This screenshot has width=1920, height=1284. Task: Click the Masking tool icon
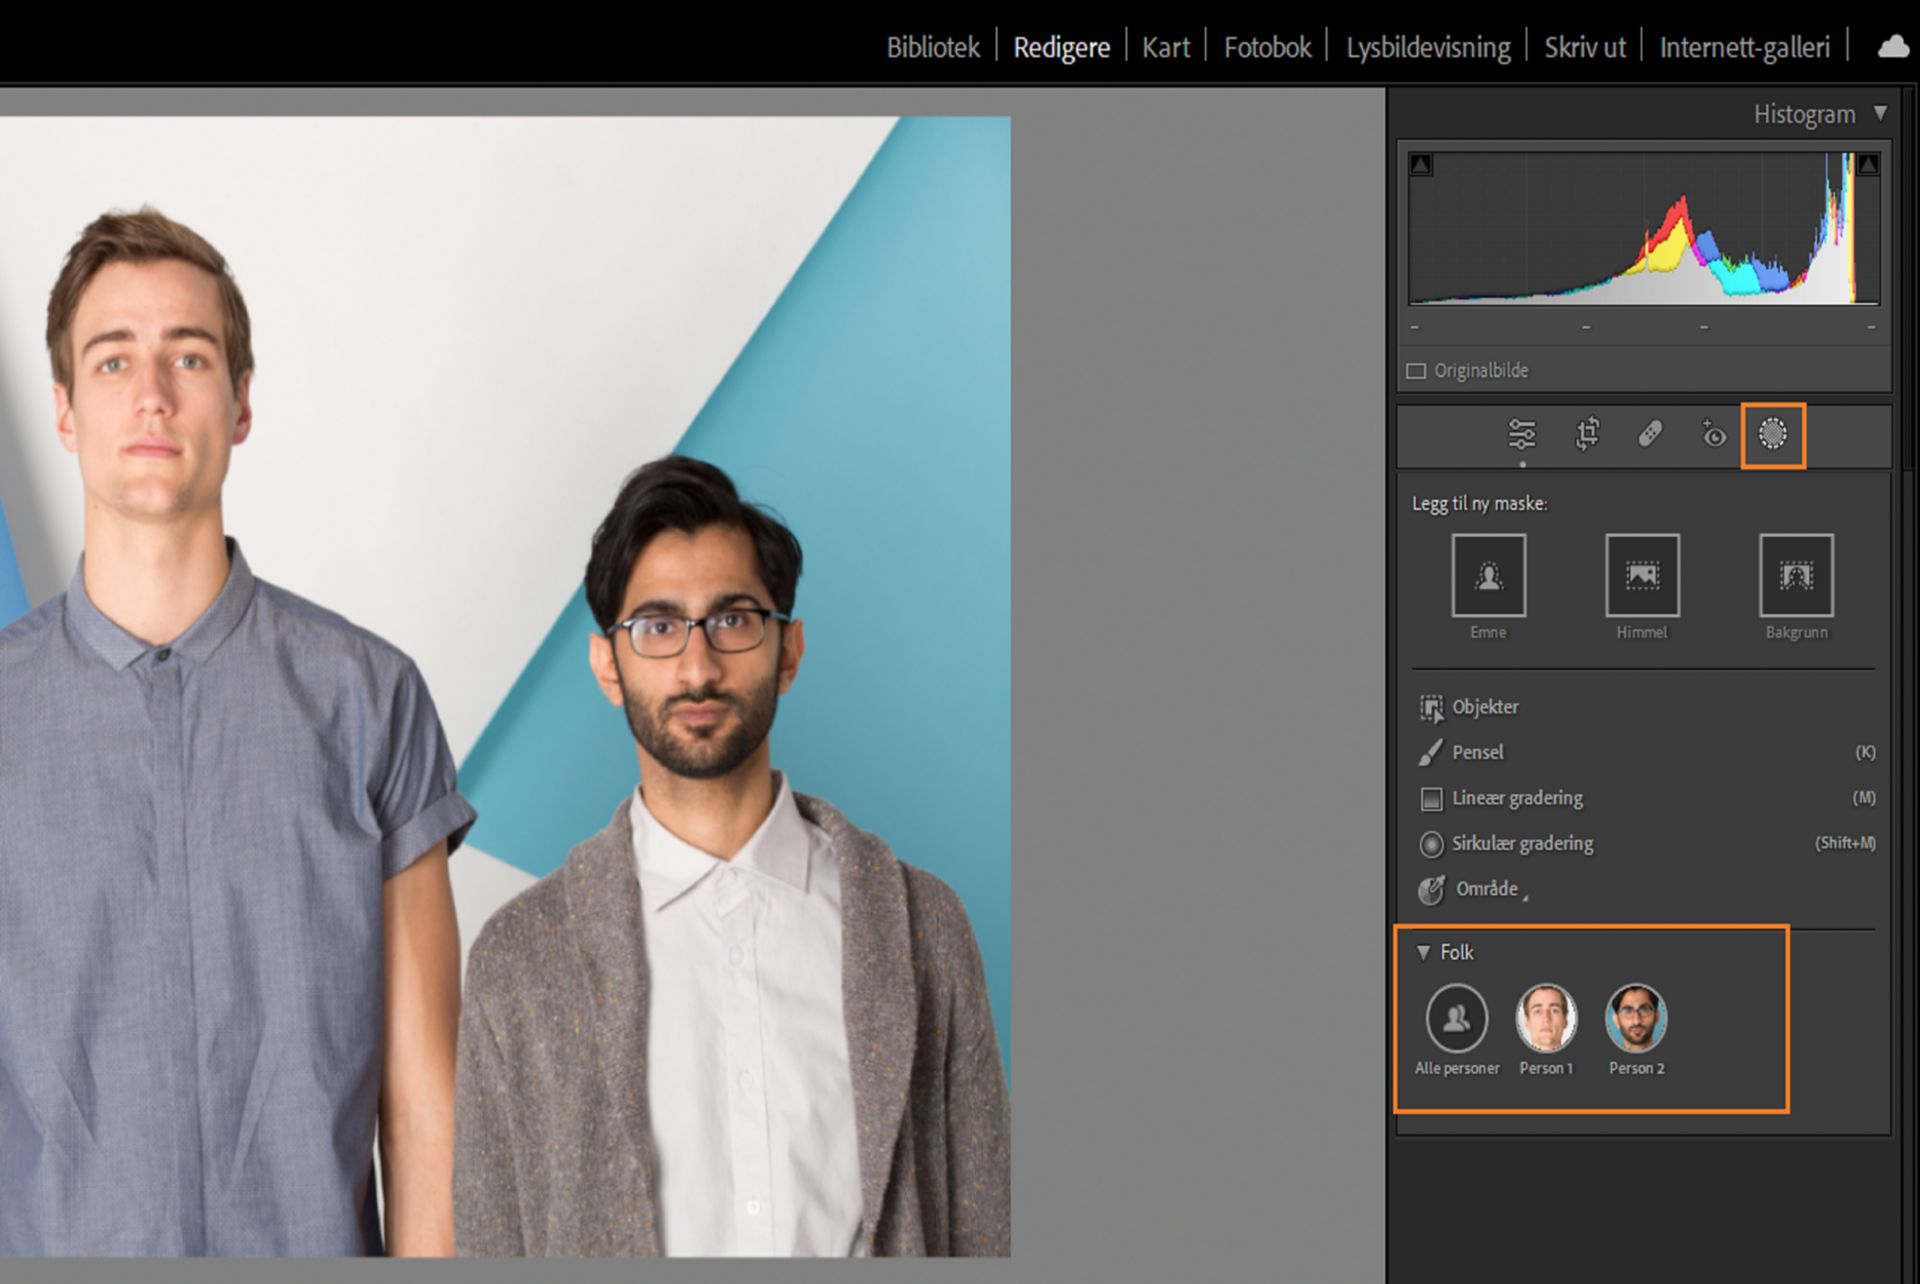pyautogui.click(x=1772, y=434)
